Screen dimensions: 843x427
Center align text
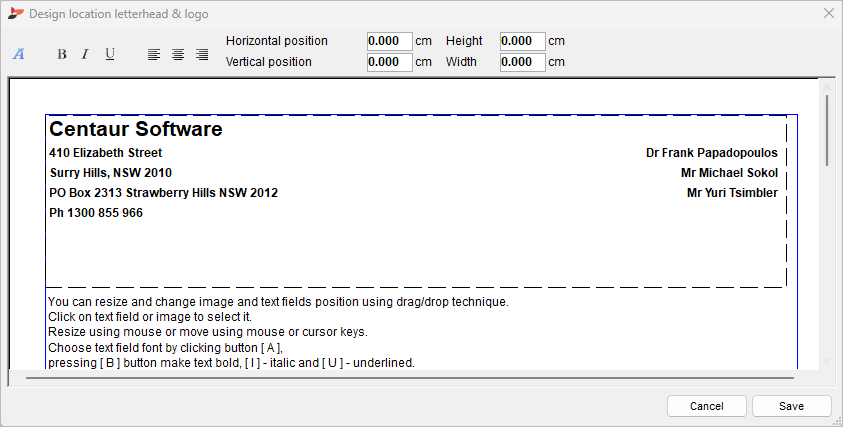click(178, 54)
